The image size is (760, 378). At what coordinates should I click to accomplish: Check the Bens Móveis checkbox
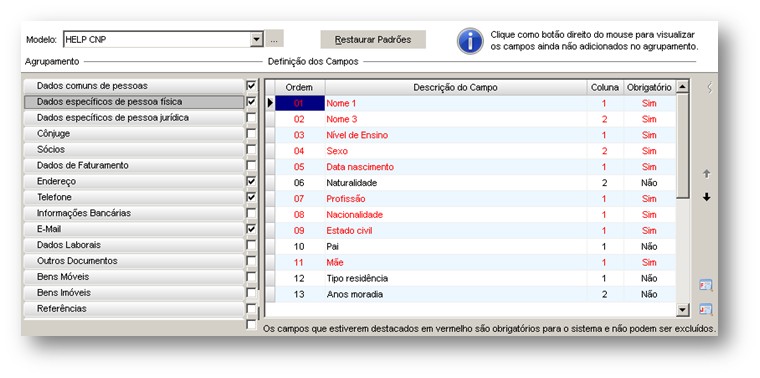pos(251,277)
